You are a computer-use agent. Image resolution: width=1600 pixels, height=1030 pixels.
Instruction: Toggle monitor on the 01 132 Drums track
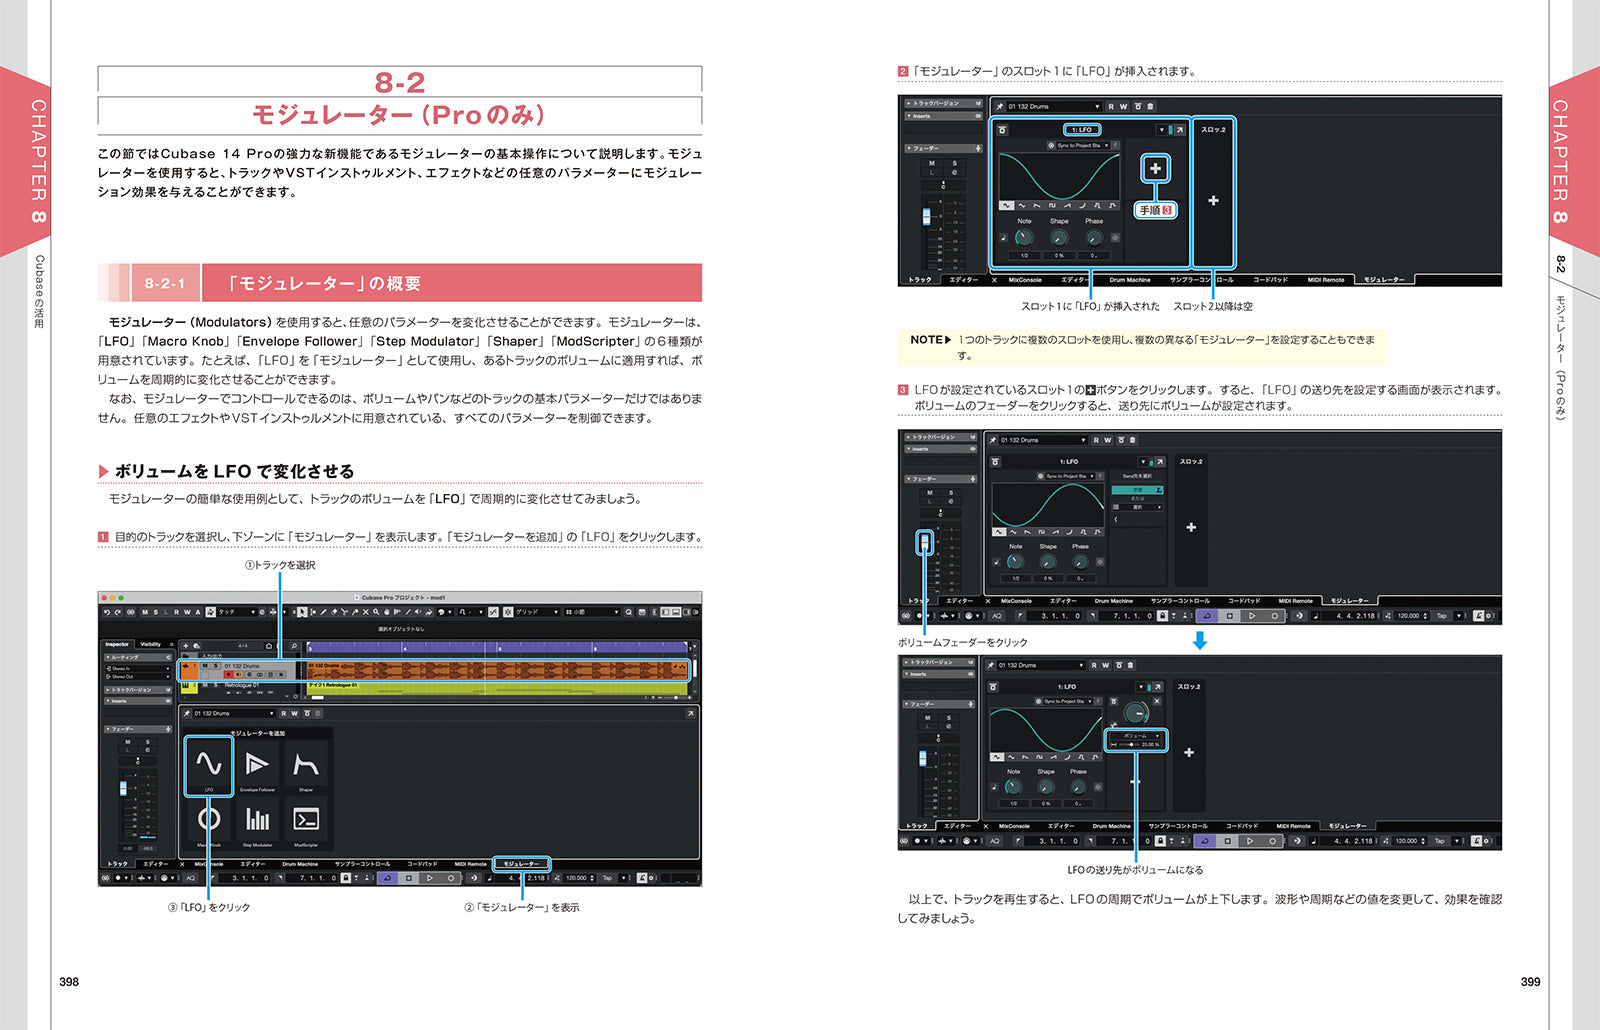pyautogui.click(x=238, y=675)
